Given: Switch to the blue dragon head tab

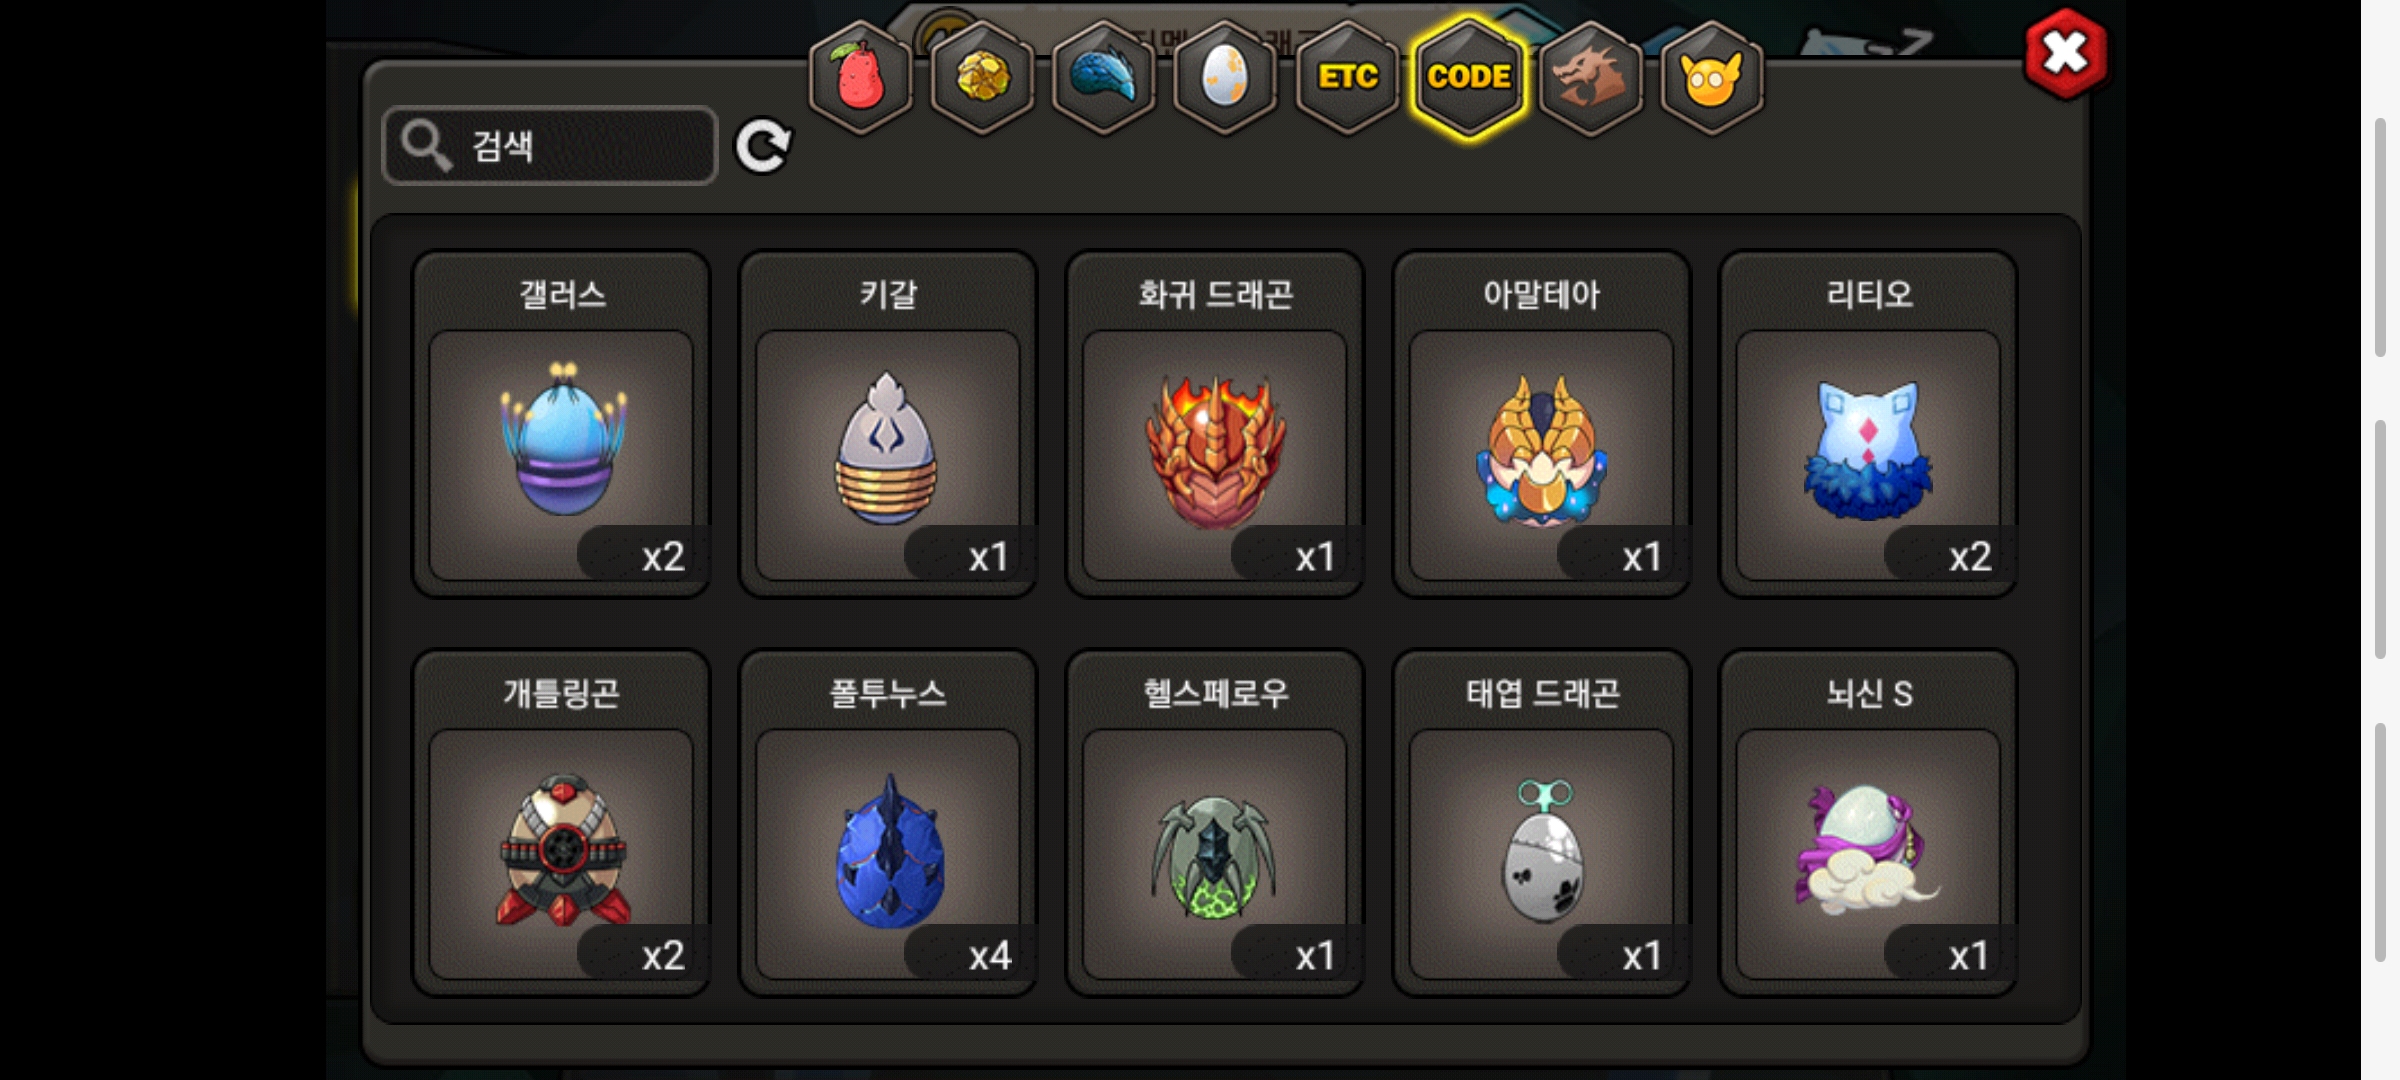Looking at the screenshot, I should (1104, 77).
